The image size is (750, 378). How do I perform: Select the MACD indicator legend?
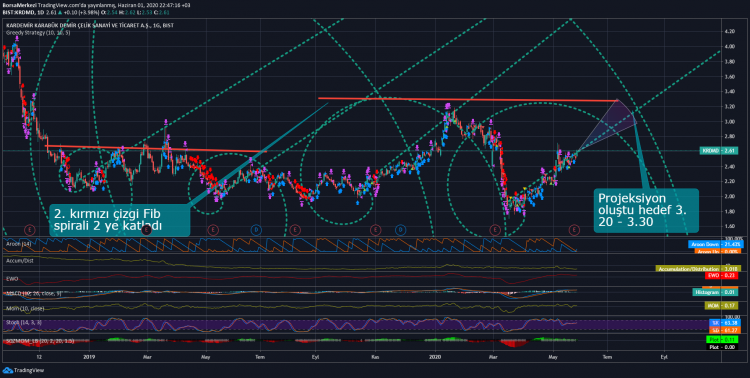pyautogui.click(x=33, y=293)
